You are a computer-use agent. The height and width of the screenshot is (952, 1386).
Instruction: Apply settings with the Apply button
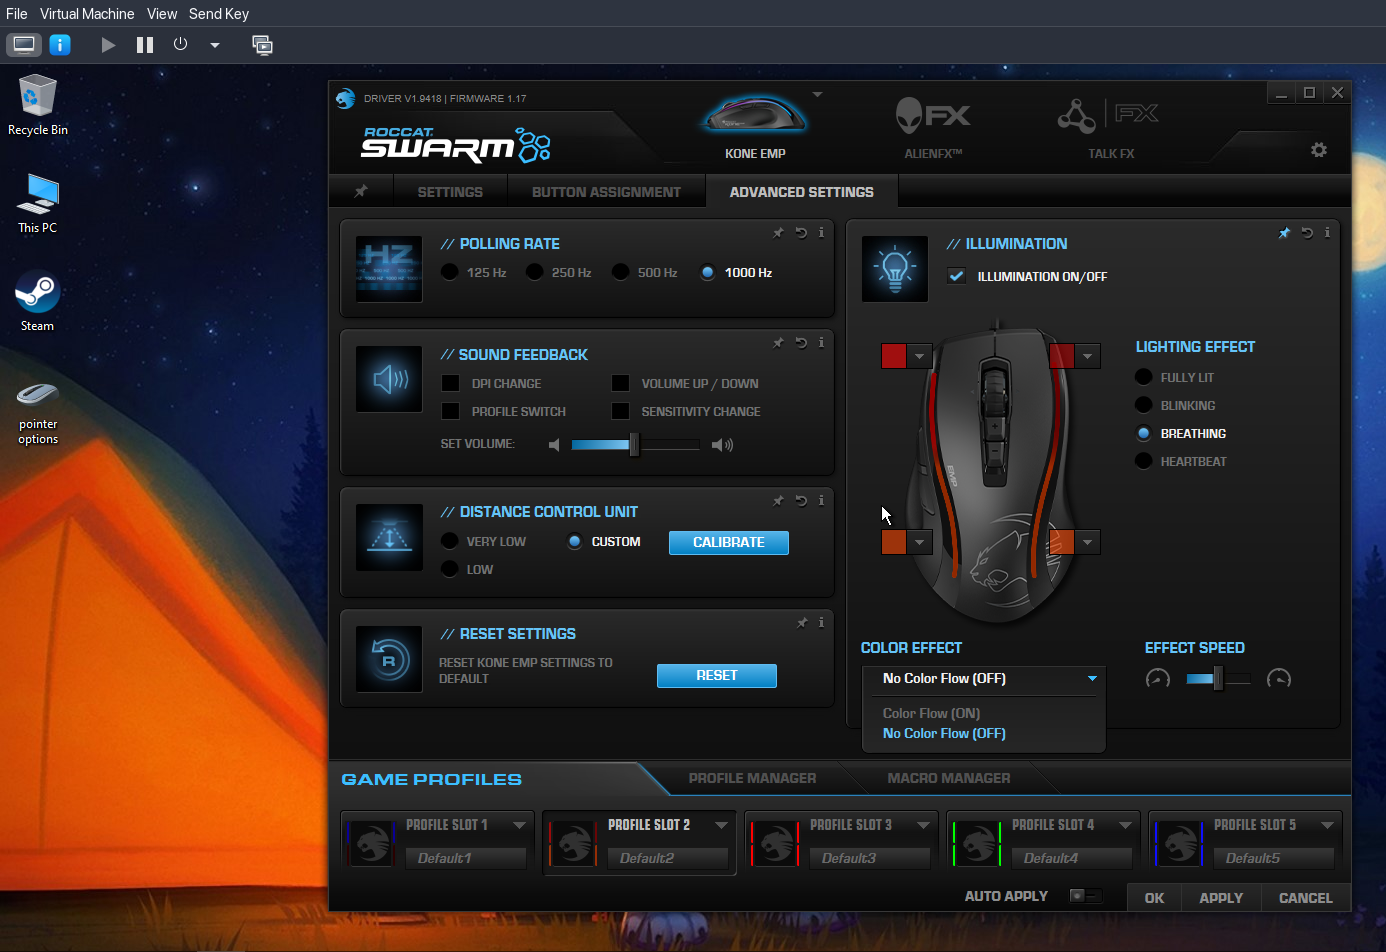[1220, 897]
